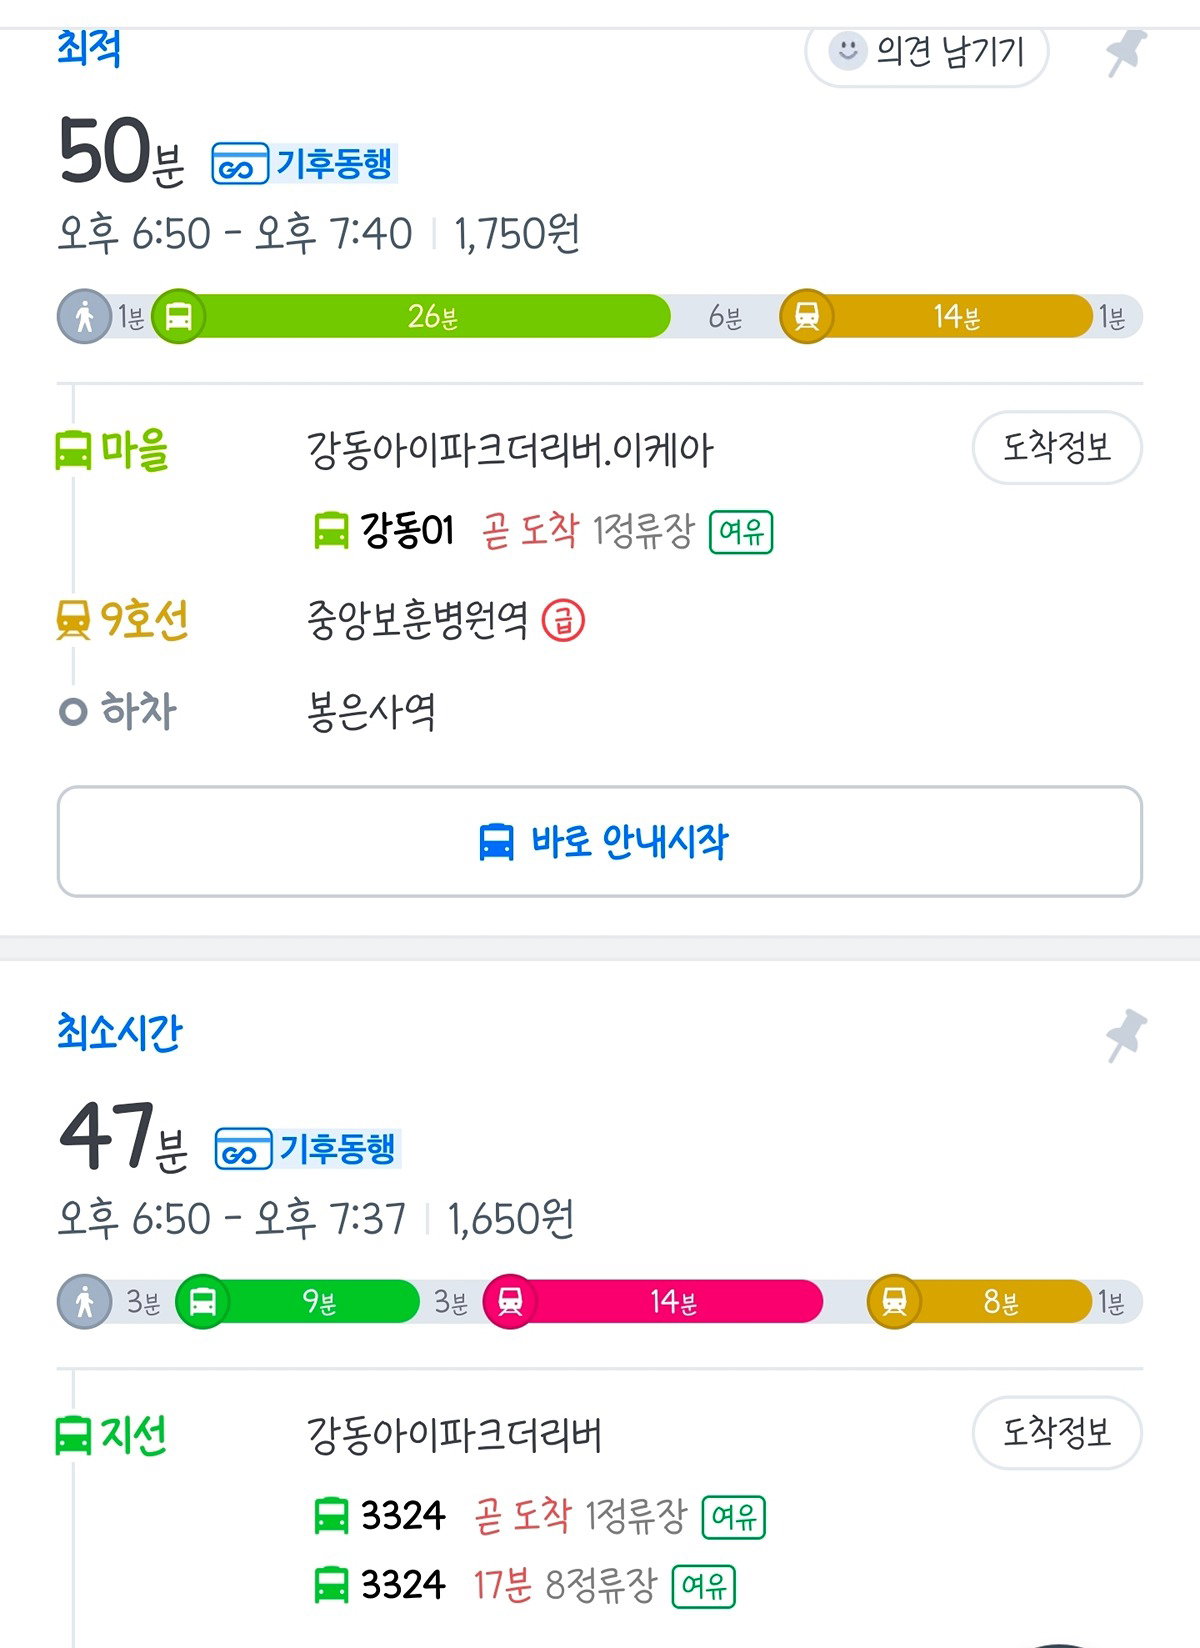The image size is (1200, 1648).
Task: Pin the 50분 optimal route
Action: (1127, 52)
